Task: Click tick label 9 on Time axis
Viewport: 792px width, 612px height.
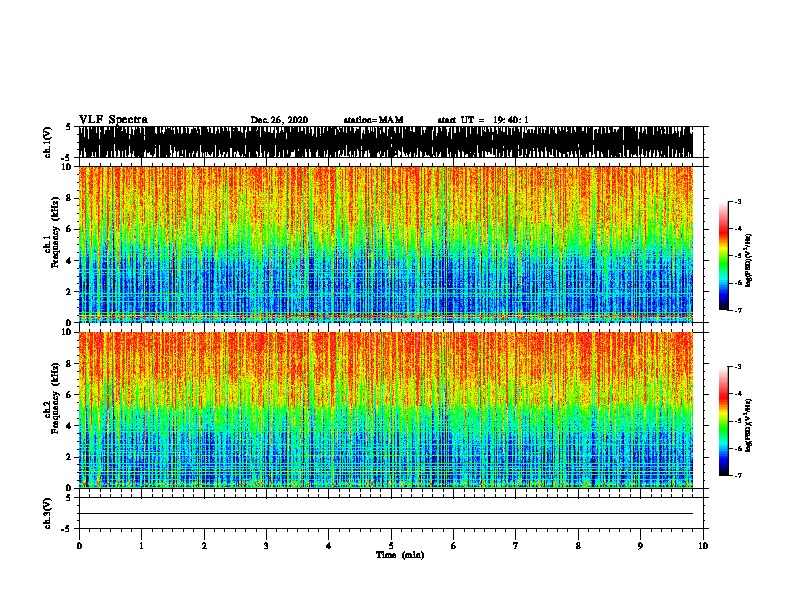Action: pos(640,546)
